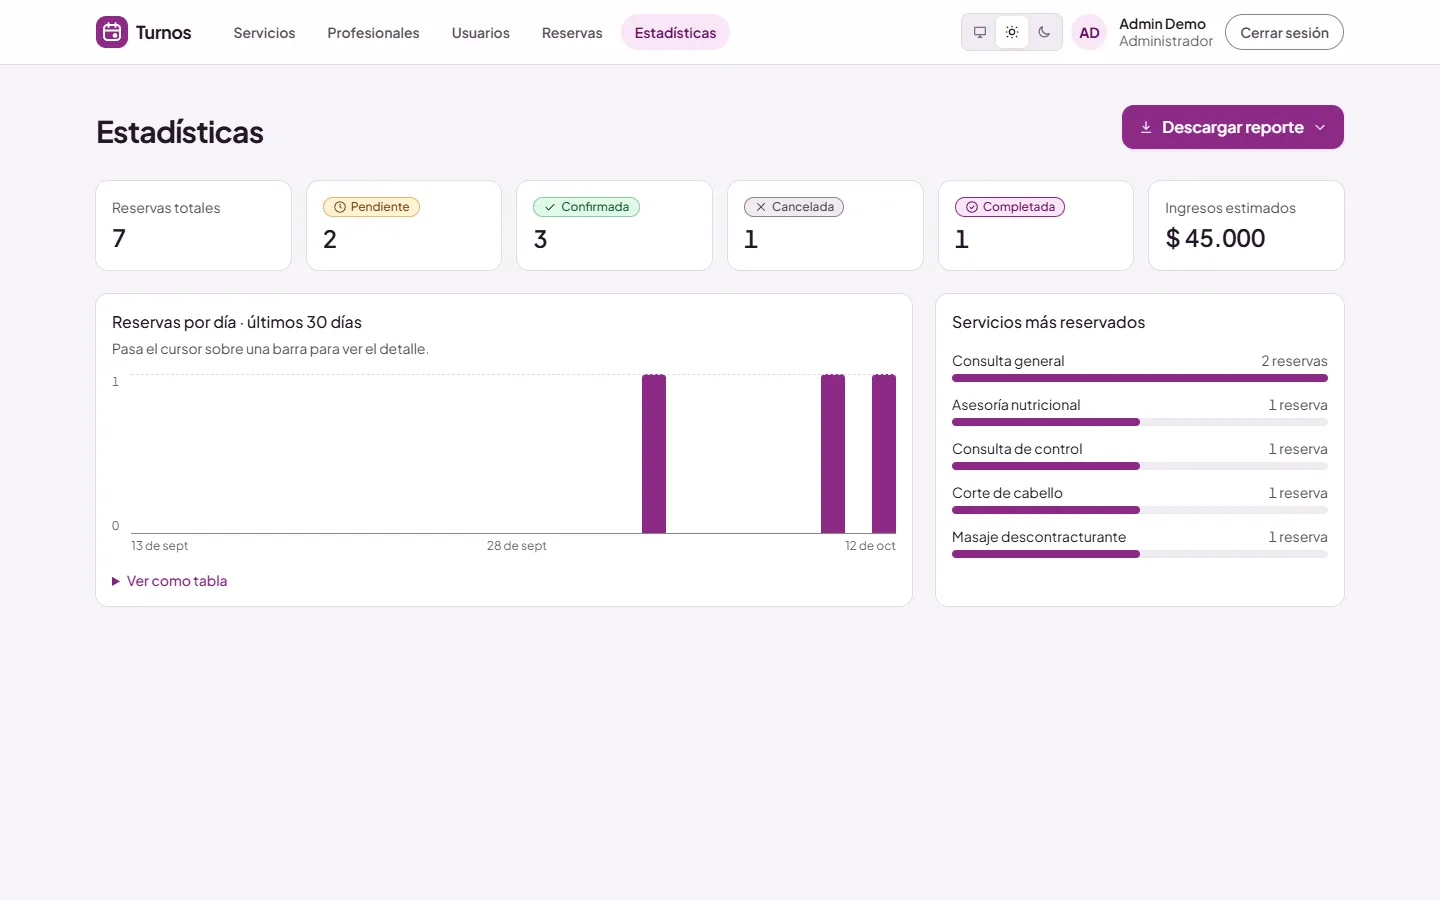Viewport: 1440px width, 900px height.
Task: Click the Completada status badge
Action: (1010, 207)
